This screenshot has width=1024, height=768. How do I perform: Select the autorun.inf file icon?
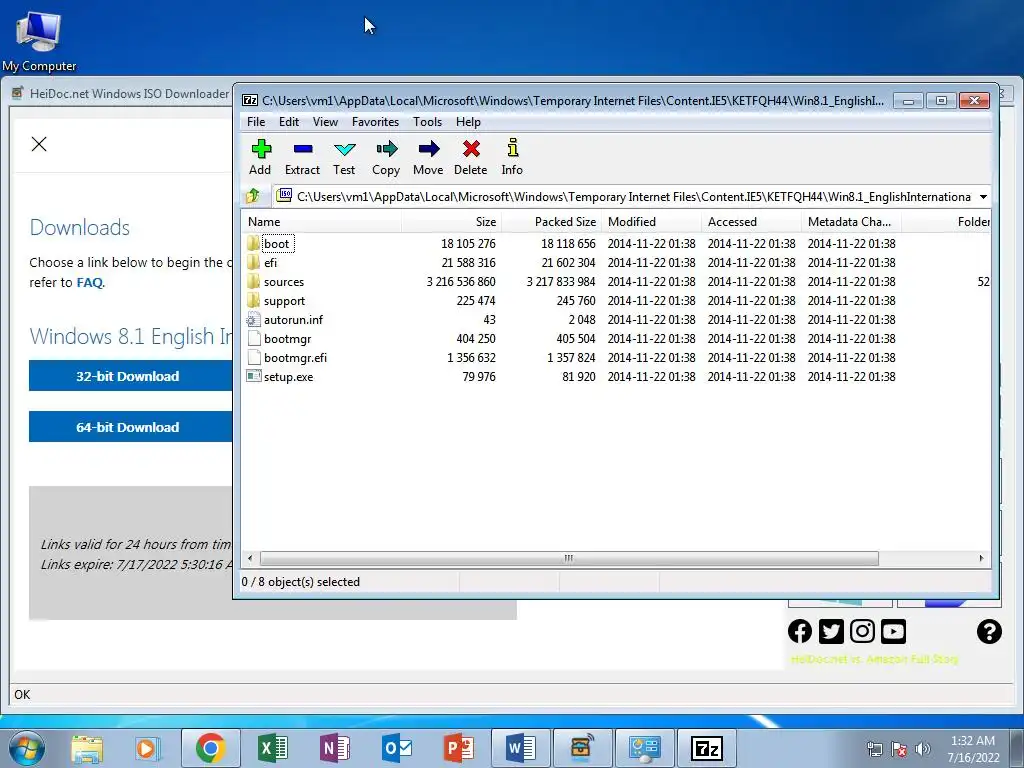coord(253,319)
